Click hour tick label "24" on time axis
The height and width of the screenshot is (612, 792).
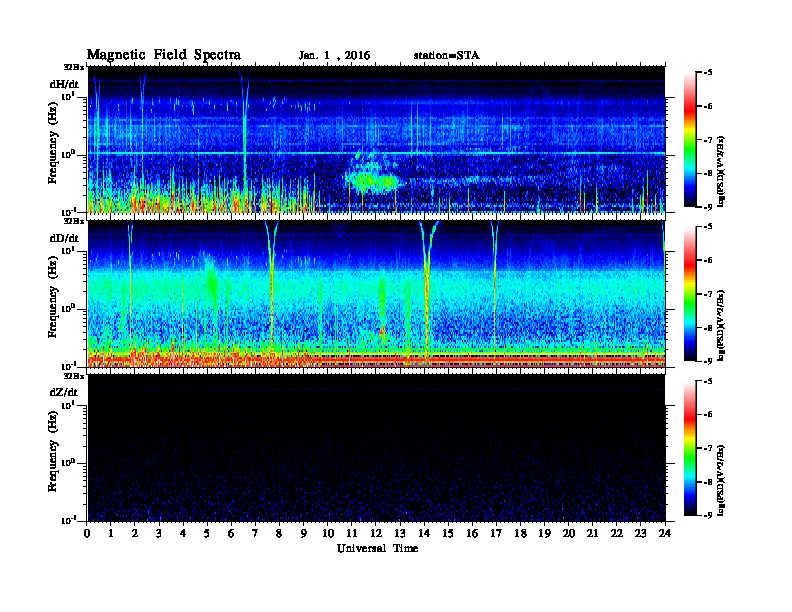[665, 533]
